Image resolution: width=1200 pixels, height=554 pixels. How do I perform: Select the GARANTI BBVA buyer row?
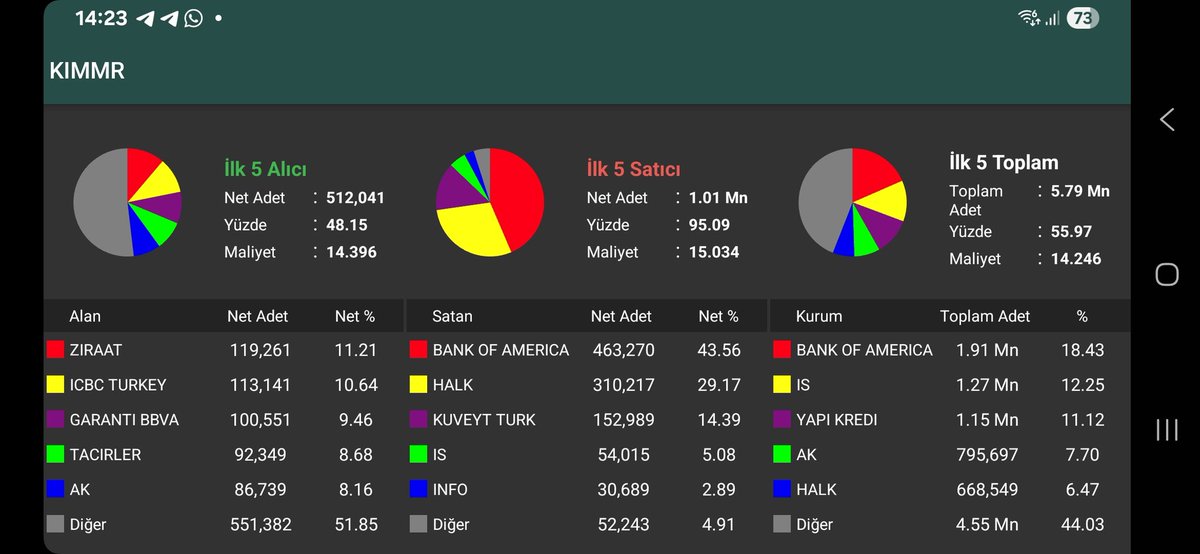tap(223, 420)
